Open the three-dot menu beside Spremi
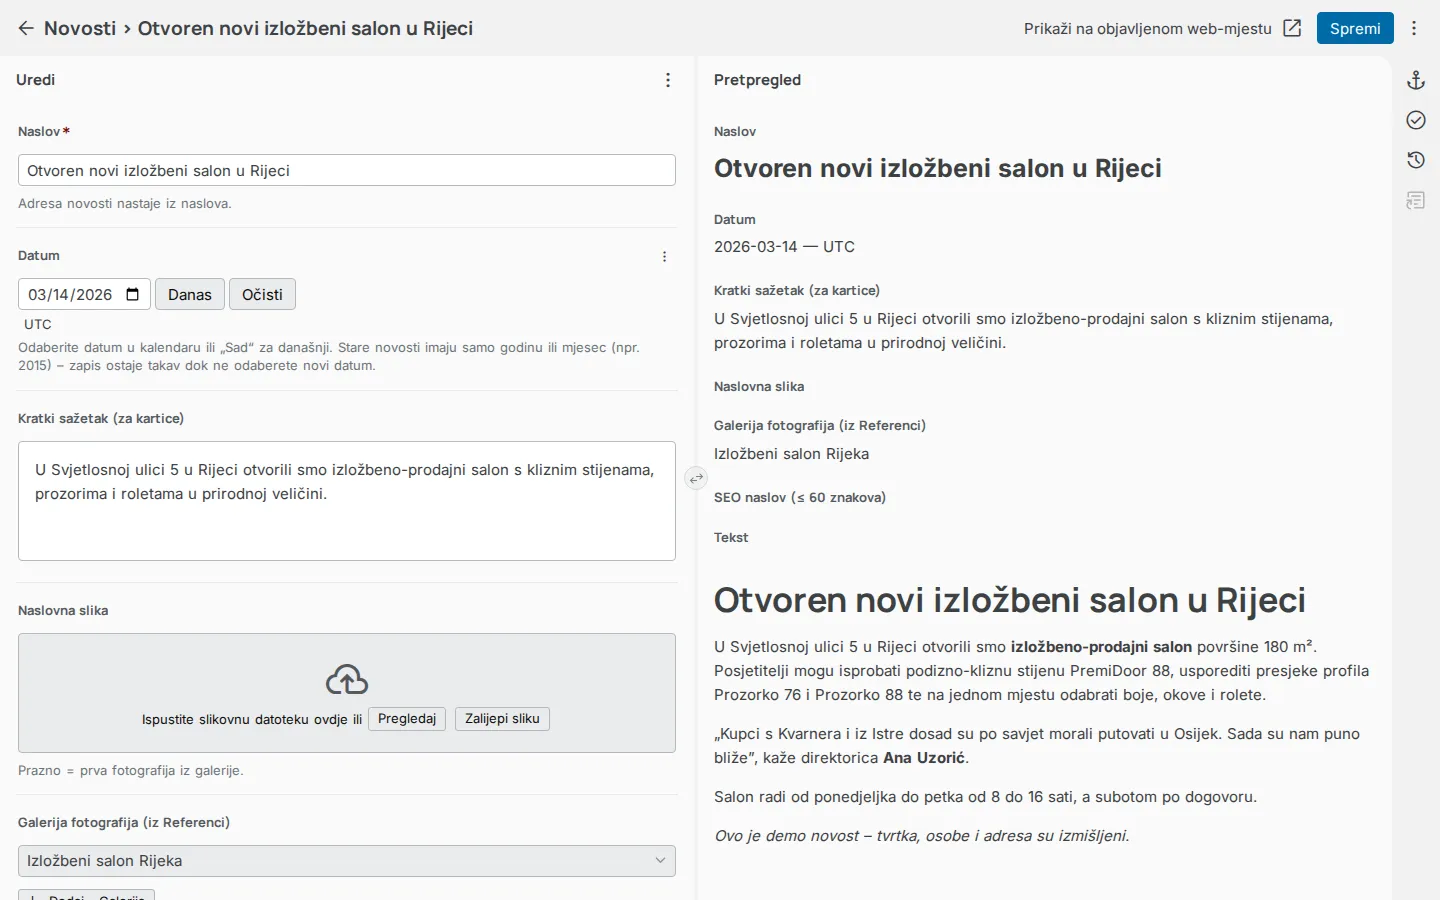1440x900 pixels. 1414,28
